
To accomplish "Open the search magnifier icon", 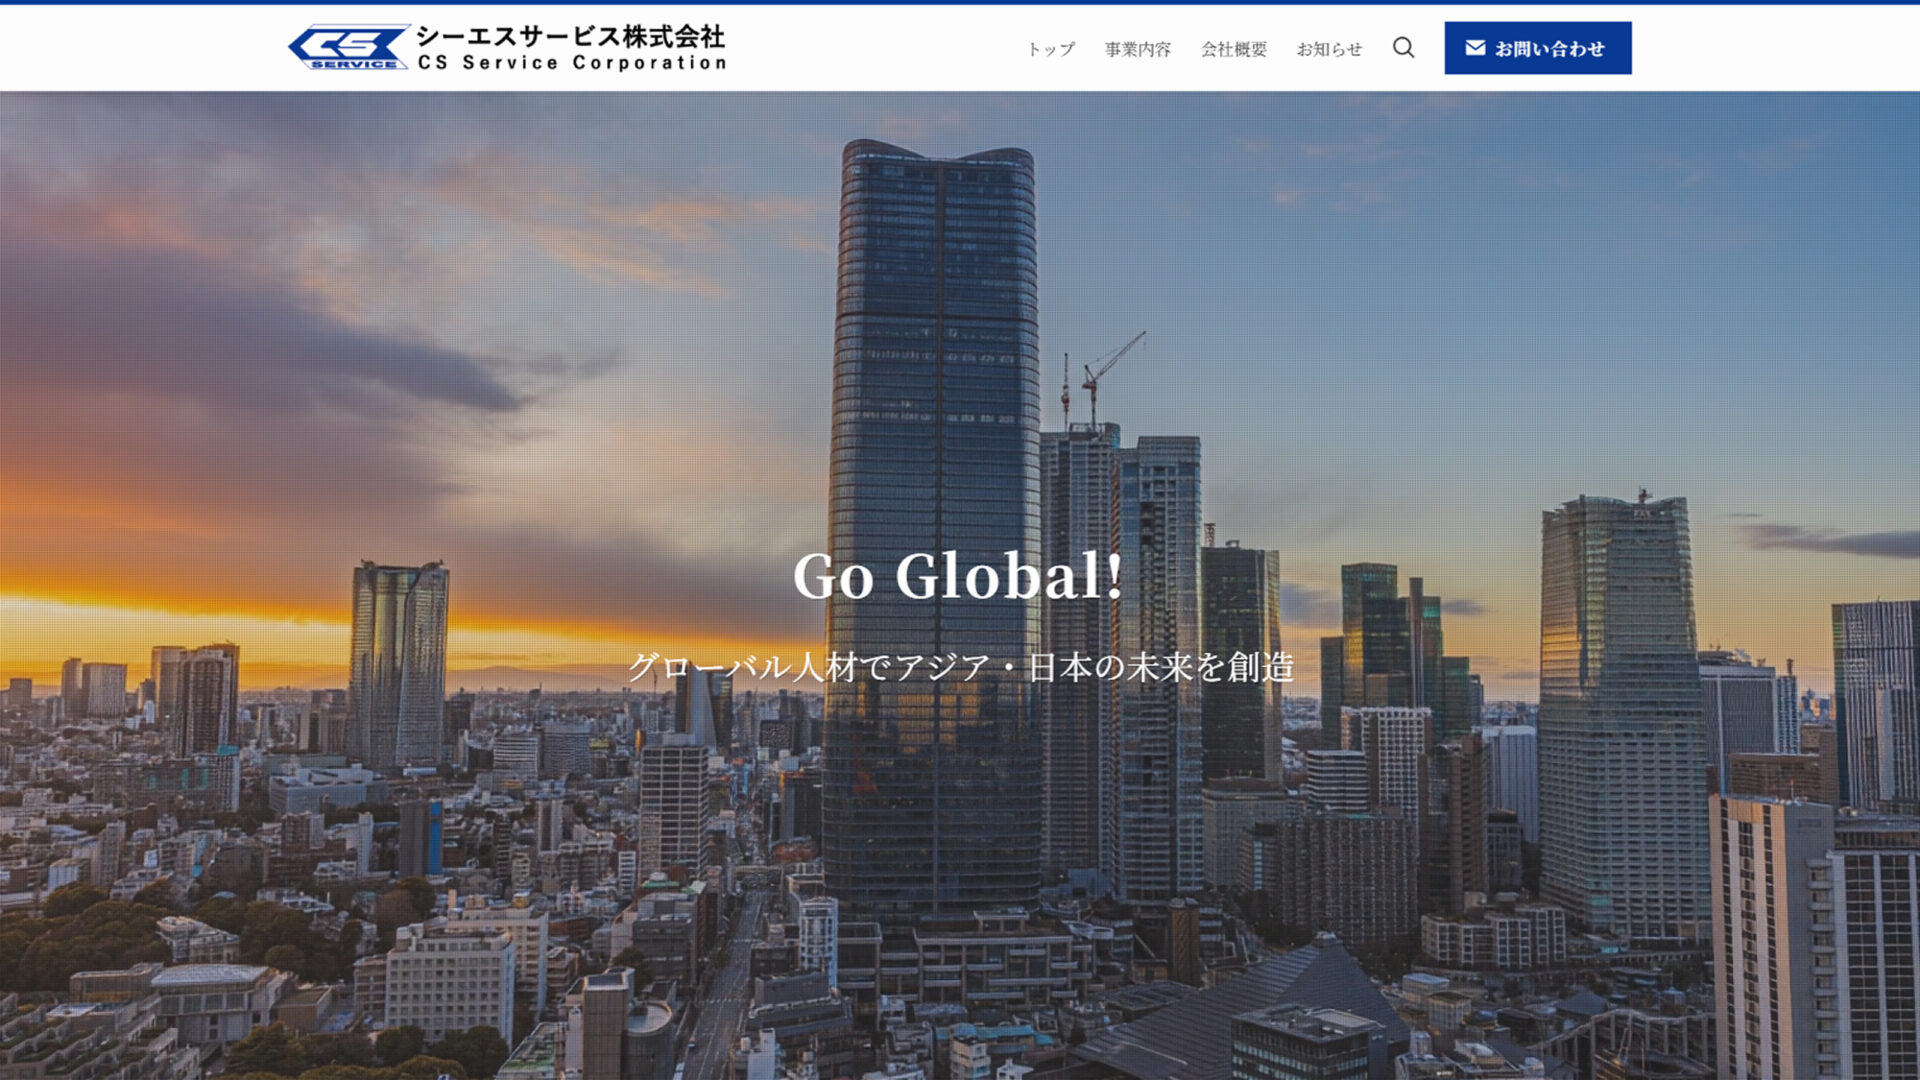I will pos(1403,48).
